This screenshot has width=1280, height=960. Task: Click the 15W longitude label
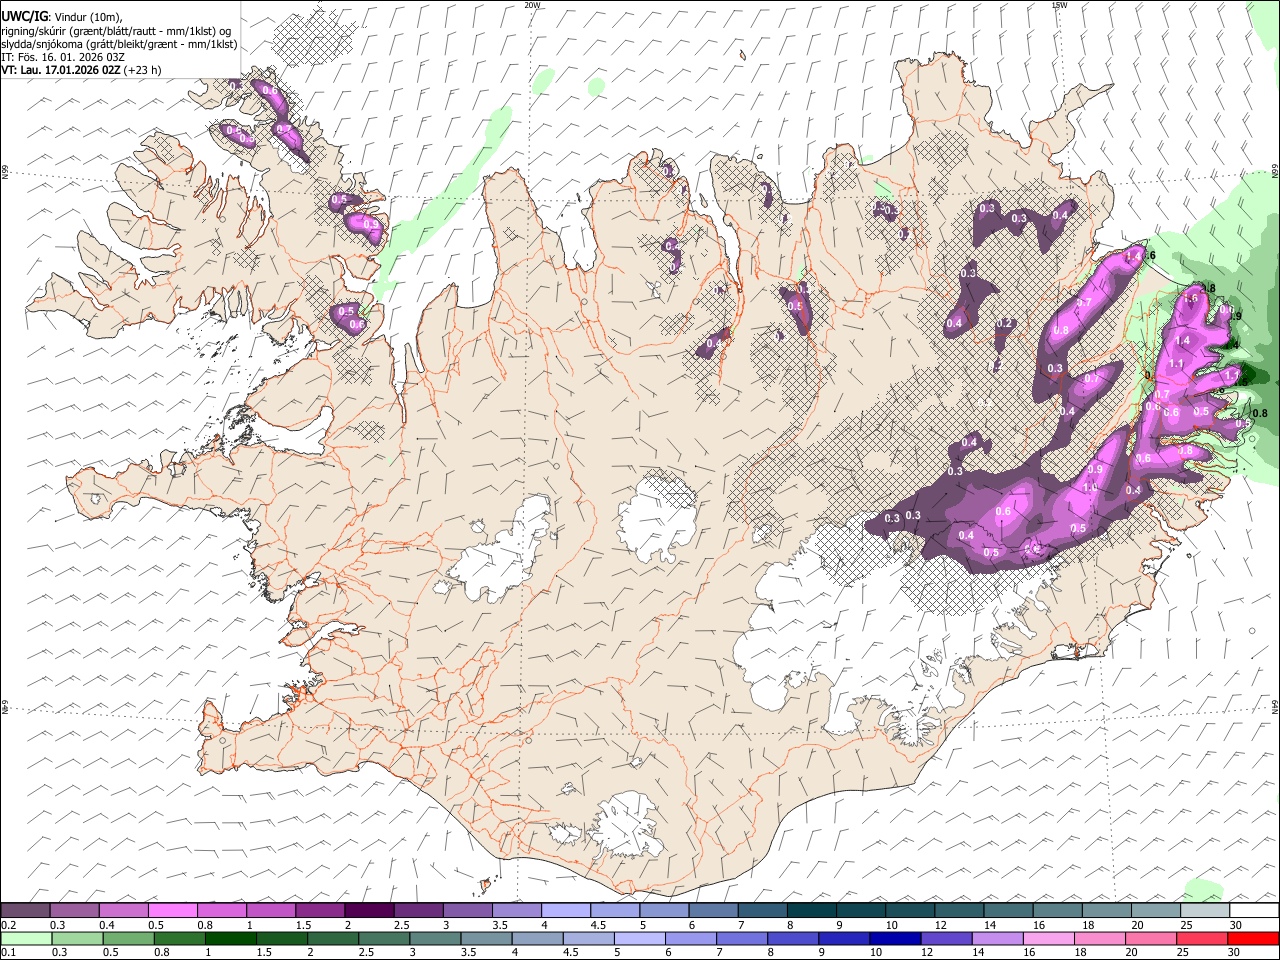[x=1060, y=5]
